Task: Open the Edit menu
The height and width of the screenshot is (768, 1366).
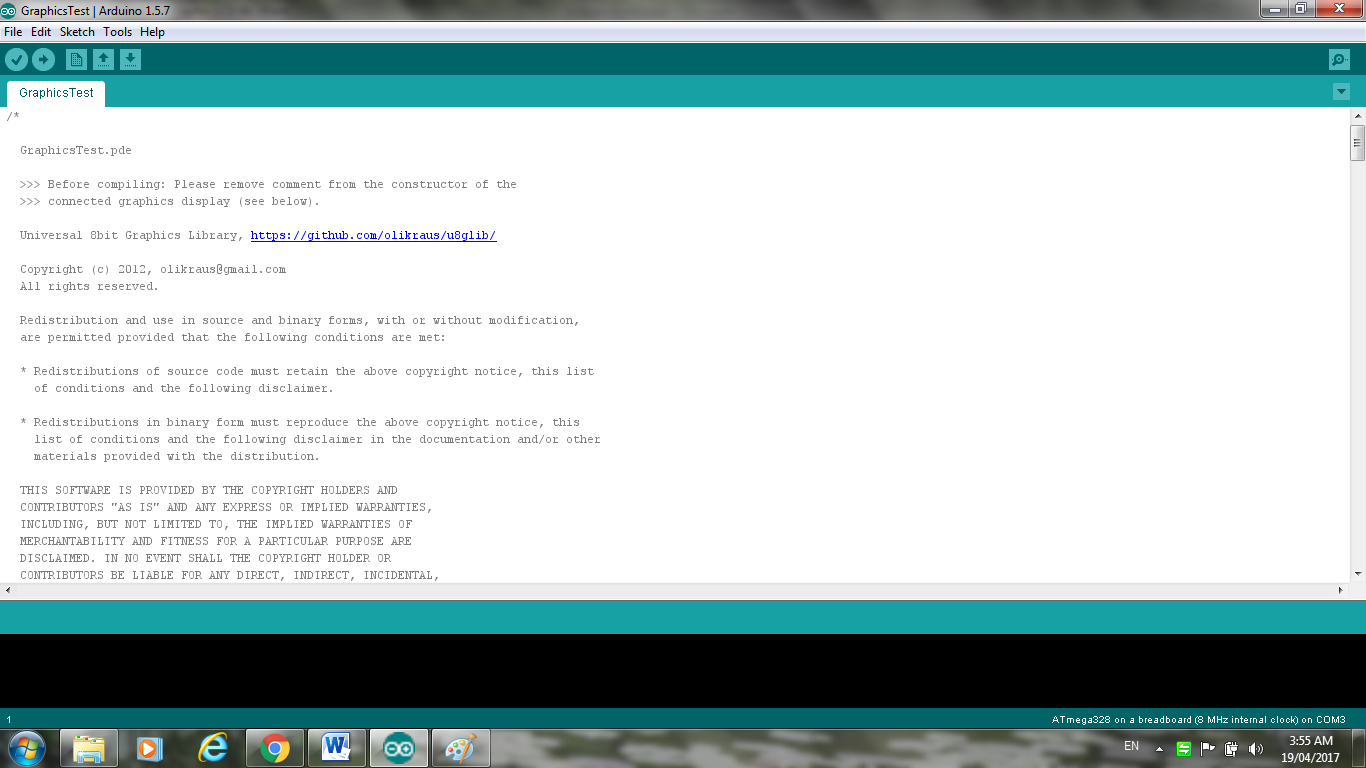Action: coord(41,32)
